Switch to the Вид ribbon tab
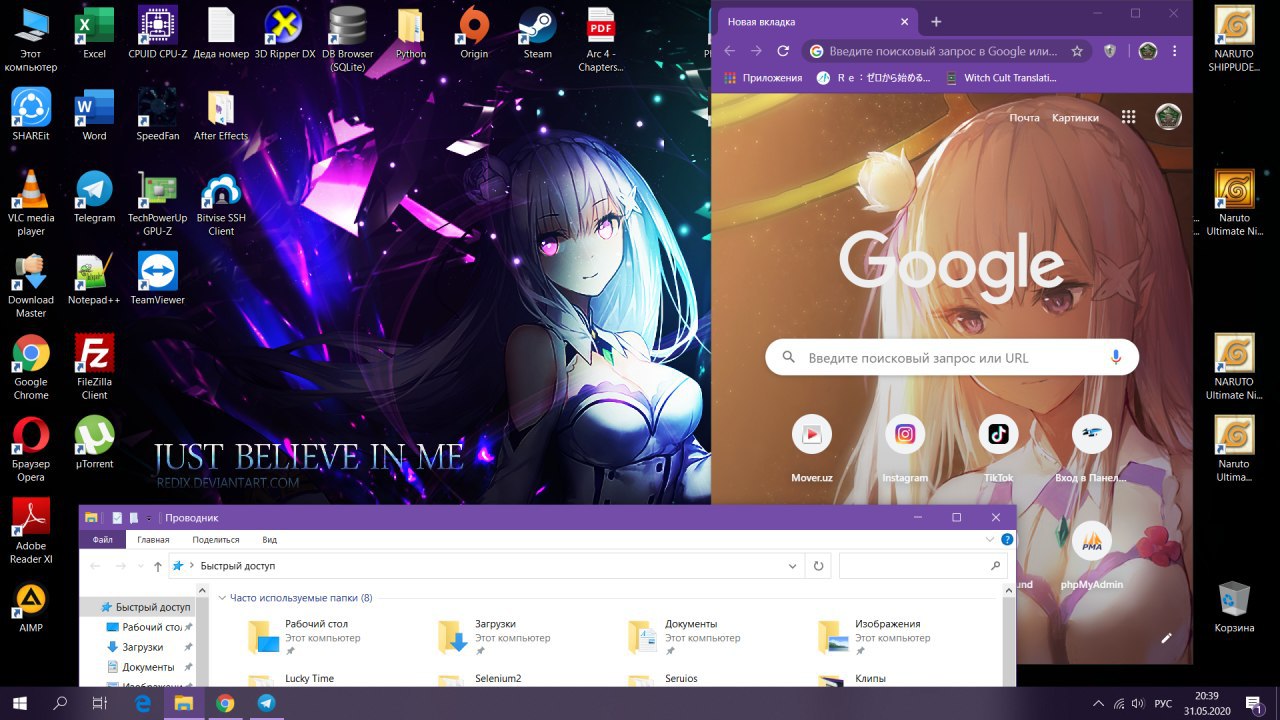Screen dimensions: 1280x720 click(269, 539)
